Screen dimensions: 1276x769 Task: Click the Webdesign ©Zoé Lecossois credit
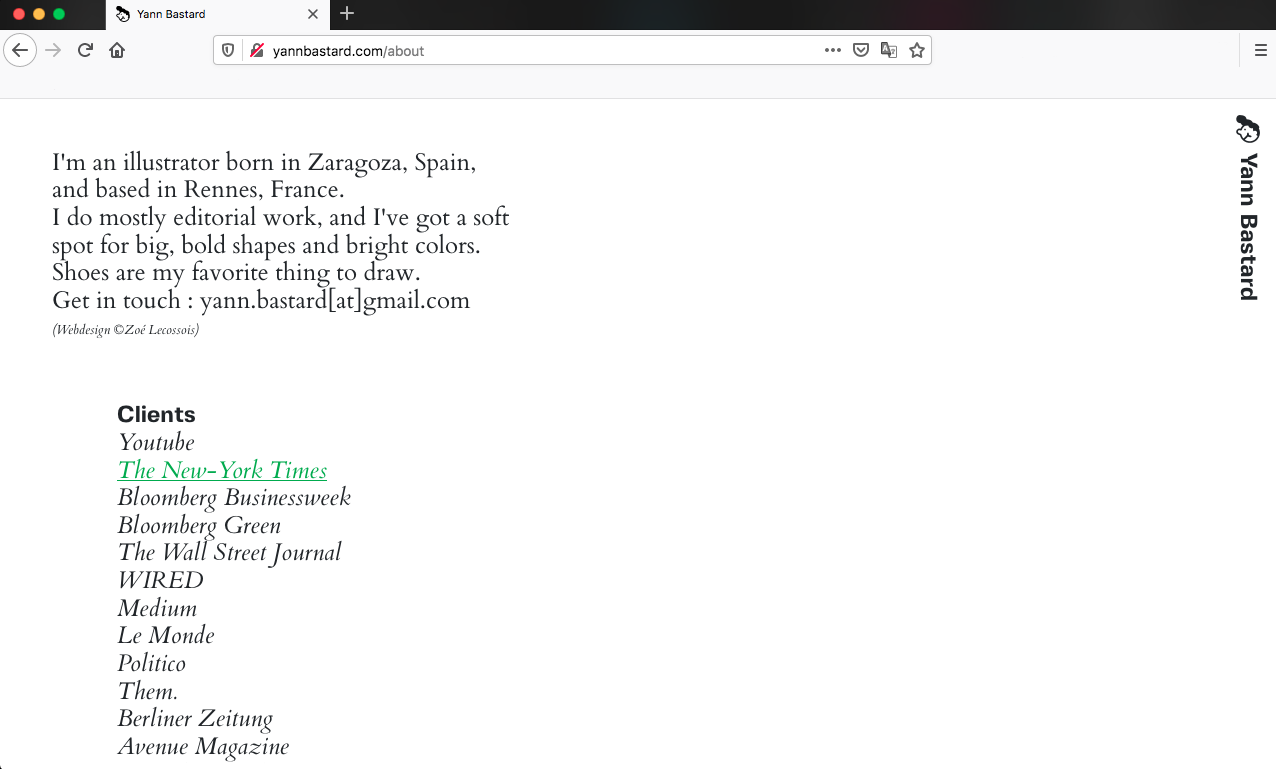125,329
